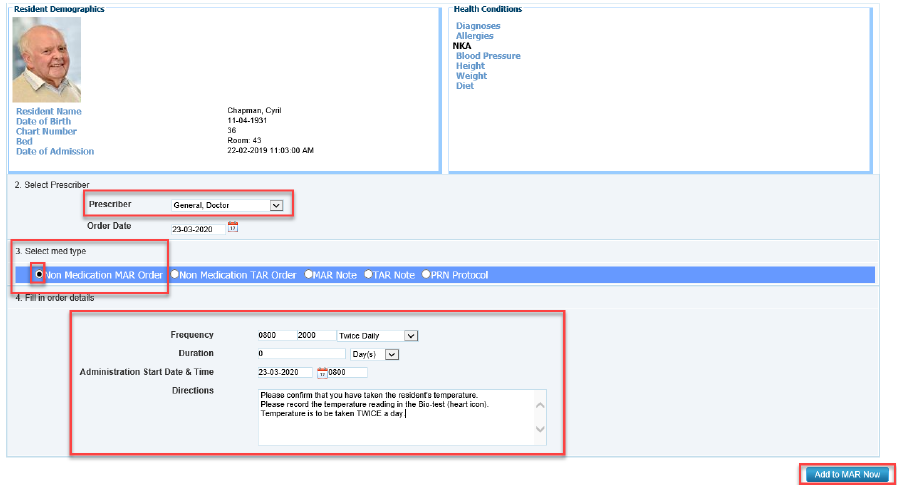The width and height of the screenshot is (900, 486).
Task: Select the Non Medication MAR Order option
Action: coord(39,274)
